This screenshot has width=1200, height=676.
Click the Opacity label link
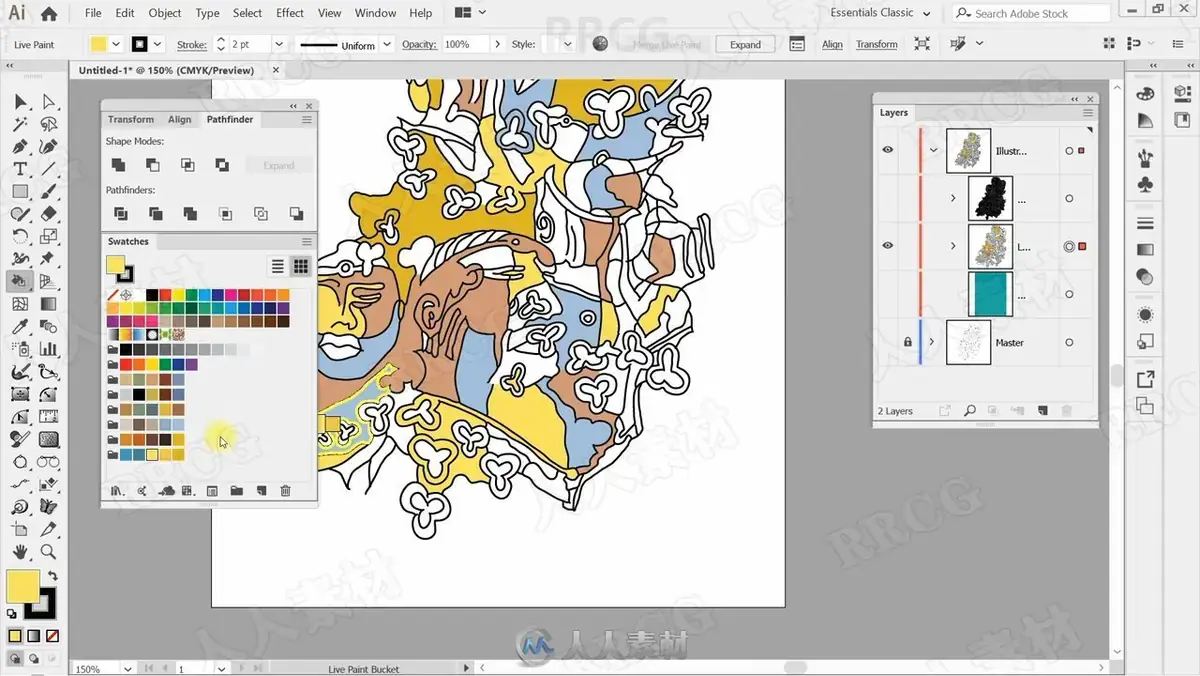click(419, 44)
